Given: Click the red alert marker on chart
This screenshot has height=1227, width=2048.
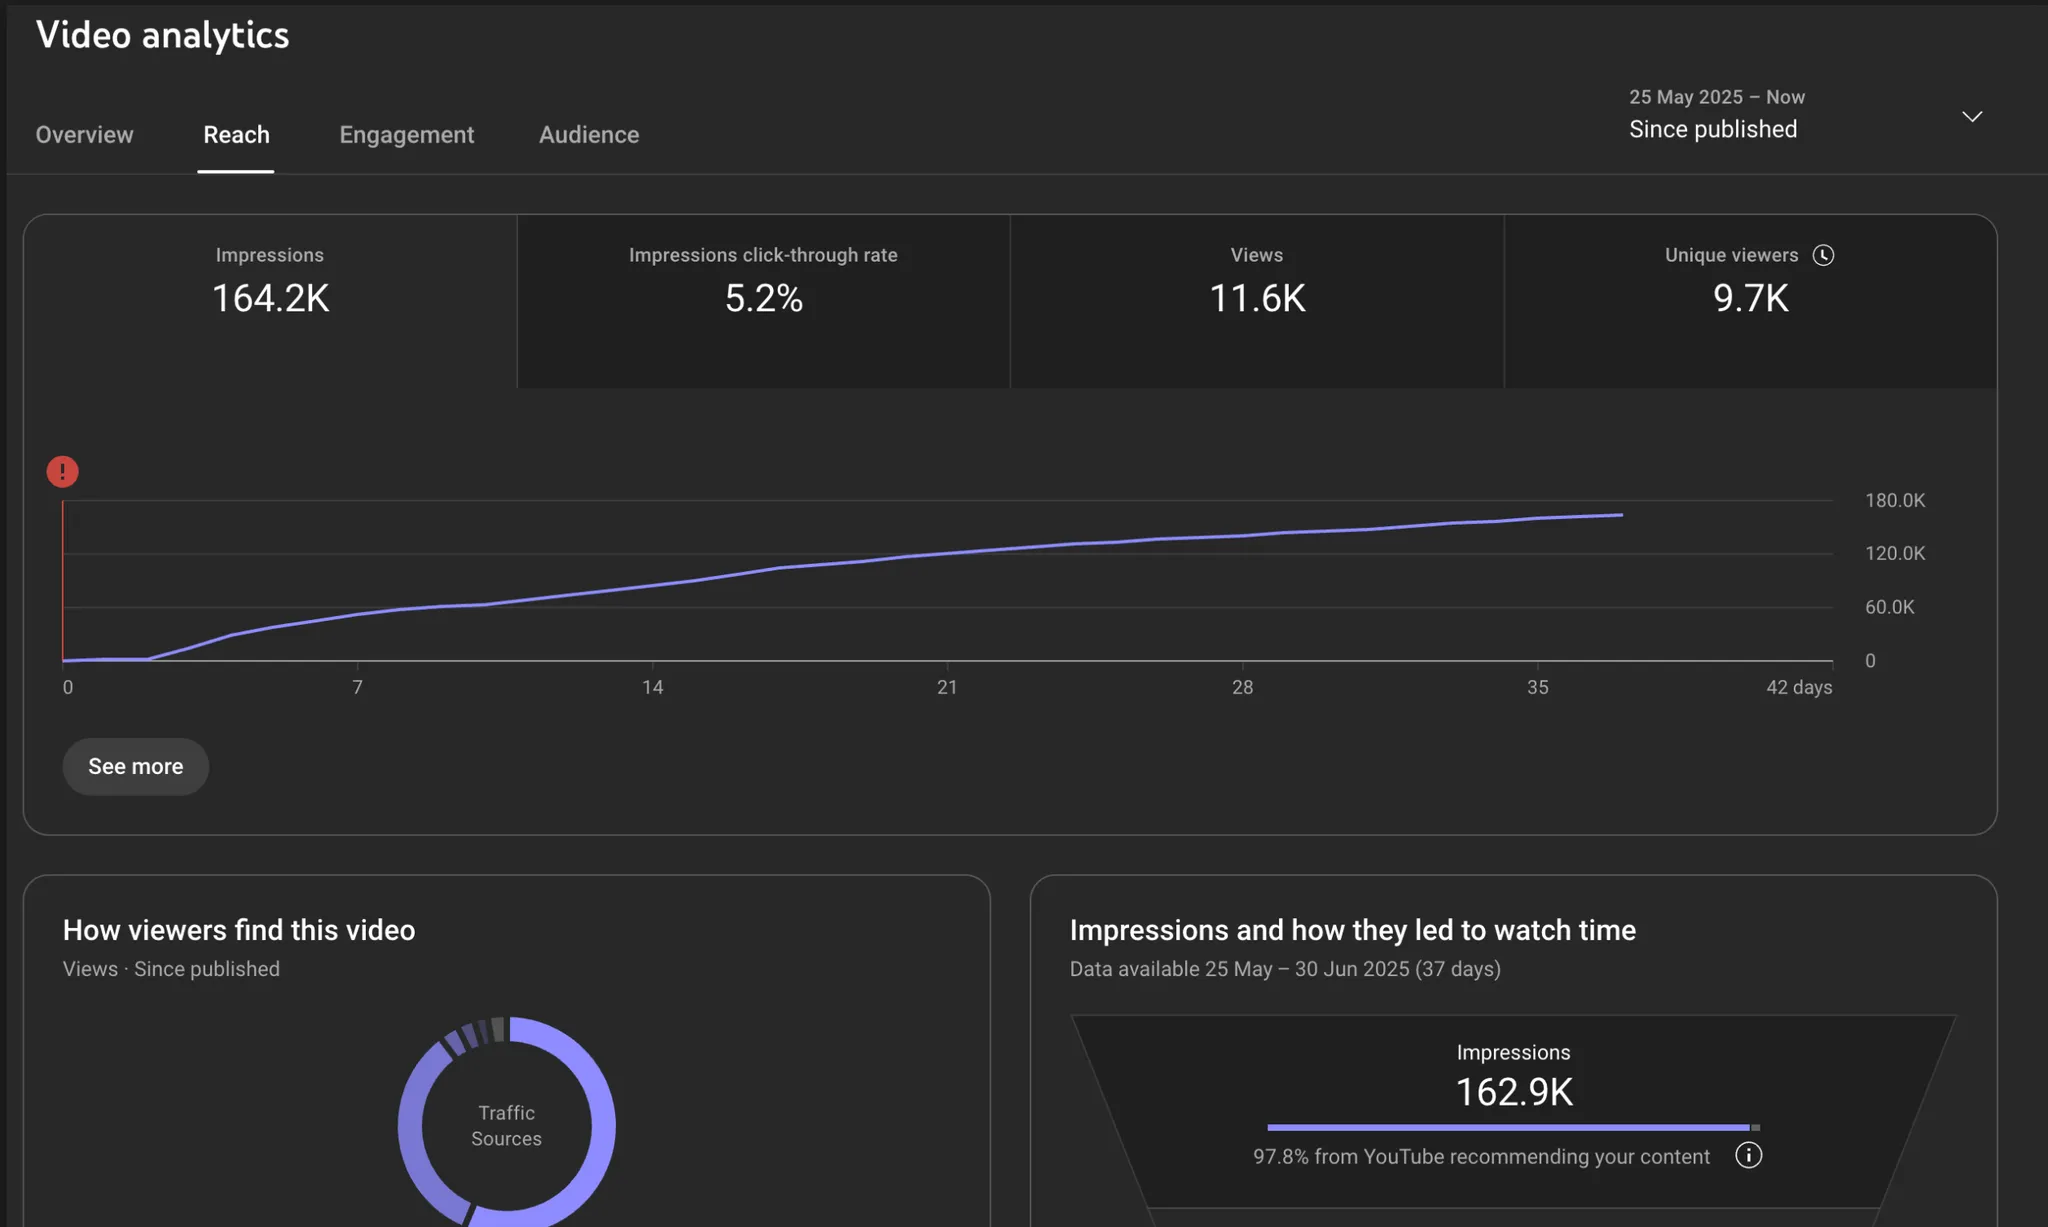Looking at the screenshot, I should (x=62, y=471).
